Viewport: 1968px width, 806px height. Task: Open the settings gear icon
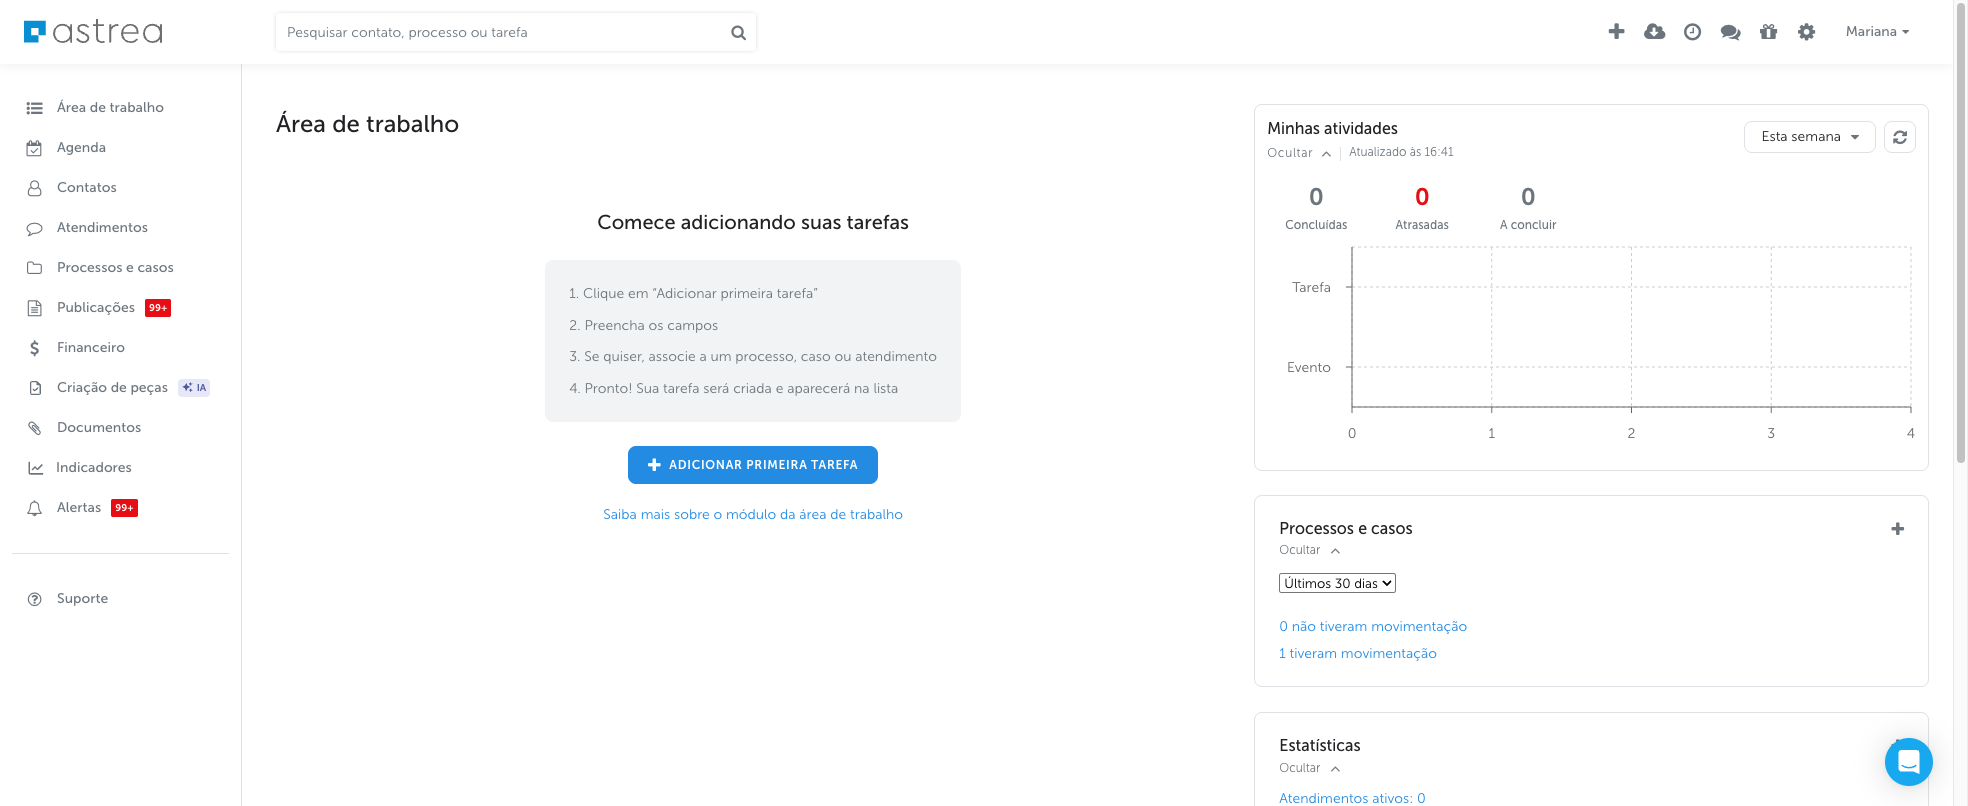pos(1806,32)
